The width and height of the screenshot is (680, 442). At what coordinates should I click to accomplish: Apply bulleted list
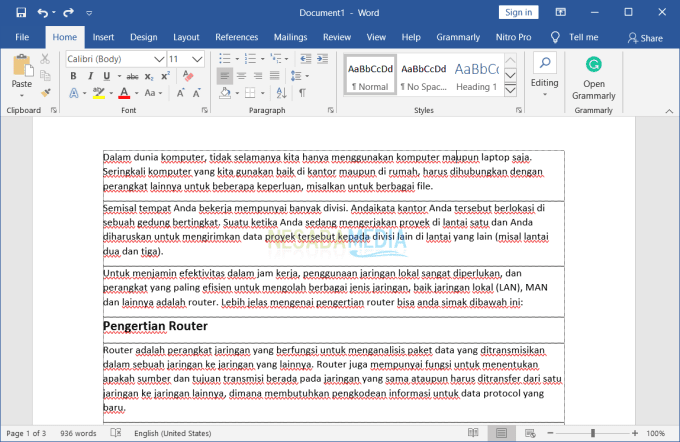225,59
